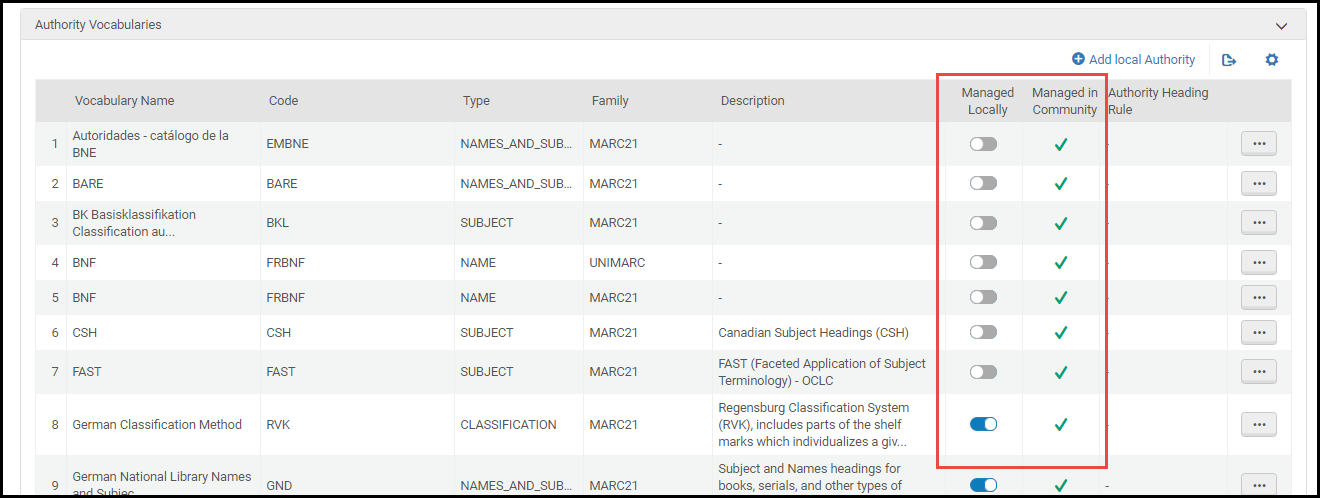
Task: Open row actions menu for BARE
Action: tap(1258, 183)
